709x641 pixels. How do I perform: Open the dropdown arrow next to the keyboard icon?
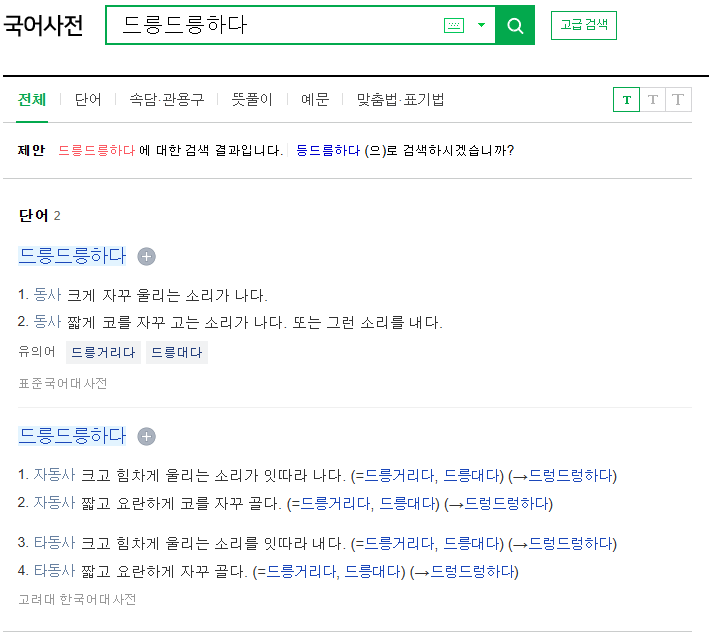(x=481, y=26)
